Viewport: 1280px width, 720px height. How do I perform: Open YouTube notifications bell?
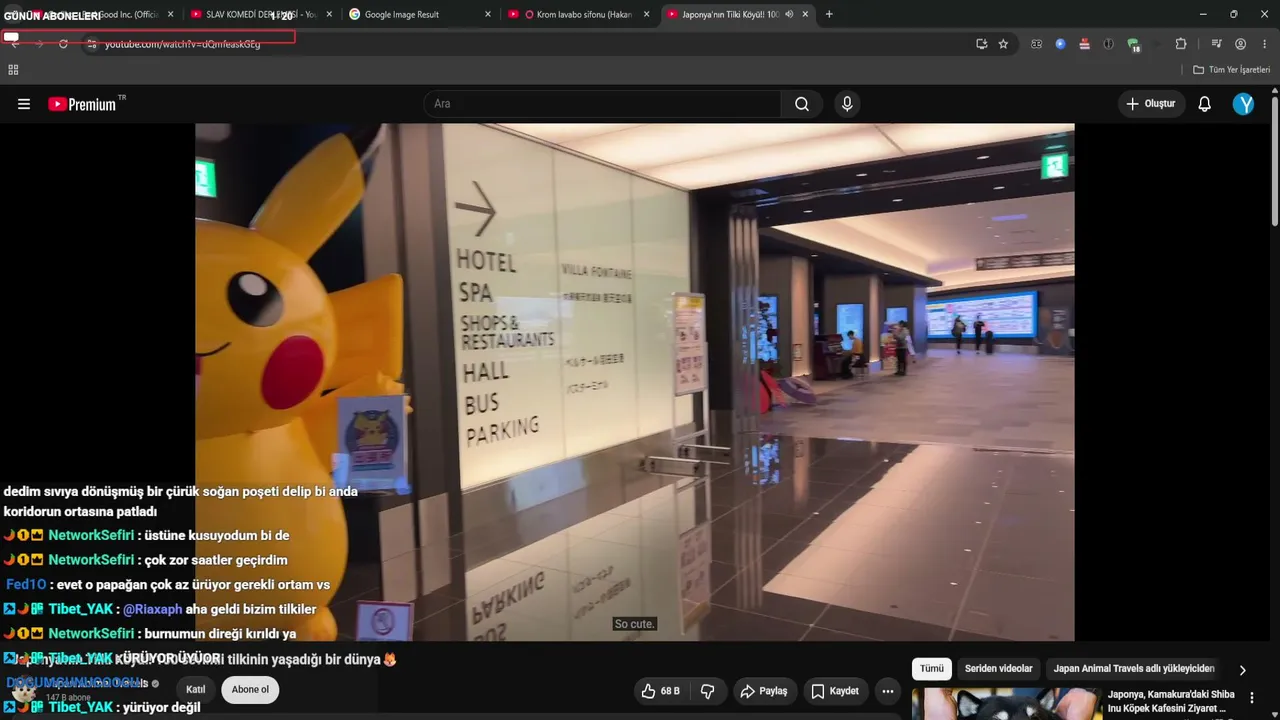click(1205, 104)
